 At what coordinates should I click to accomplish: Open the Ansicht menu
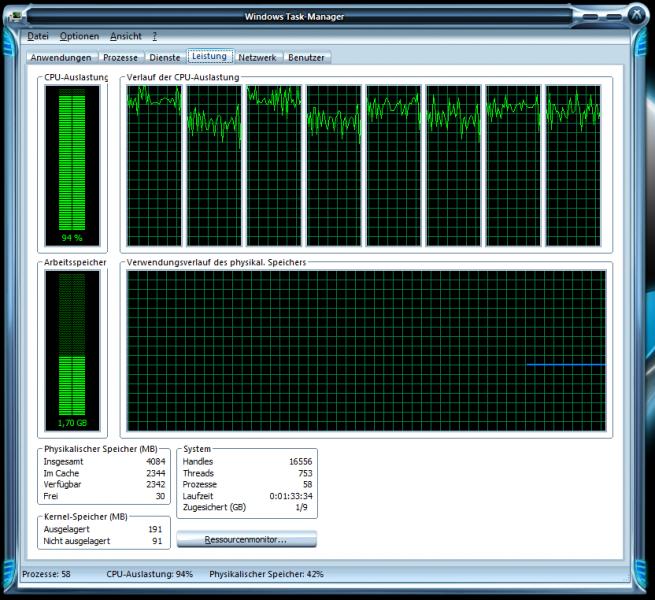[126, 36]
